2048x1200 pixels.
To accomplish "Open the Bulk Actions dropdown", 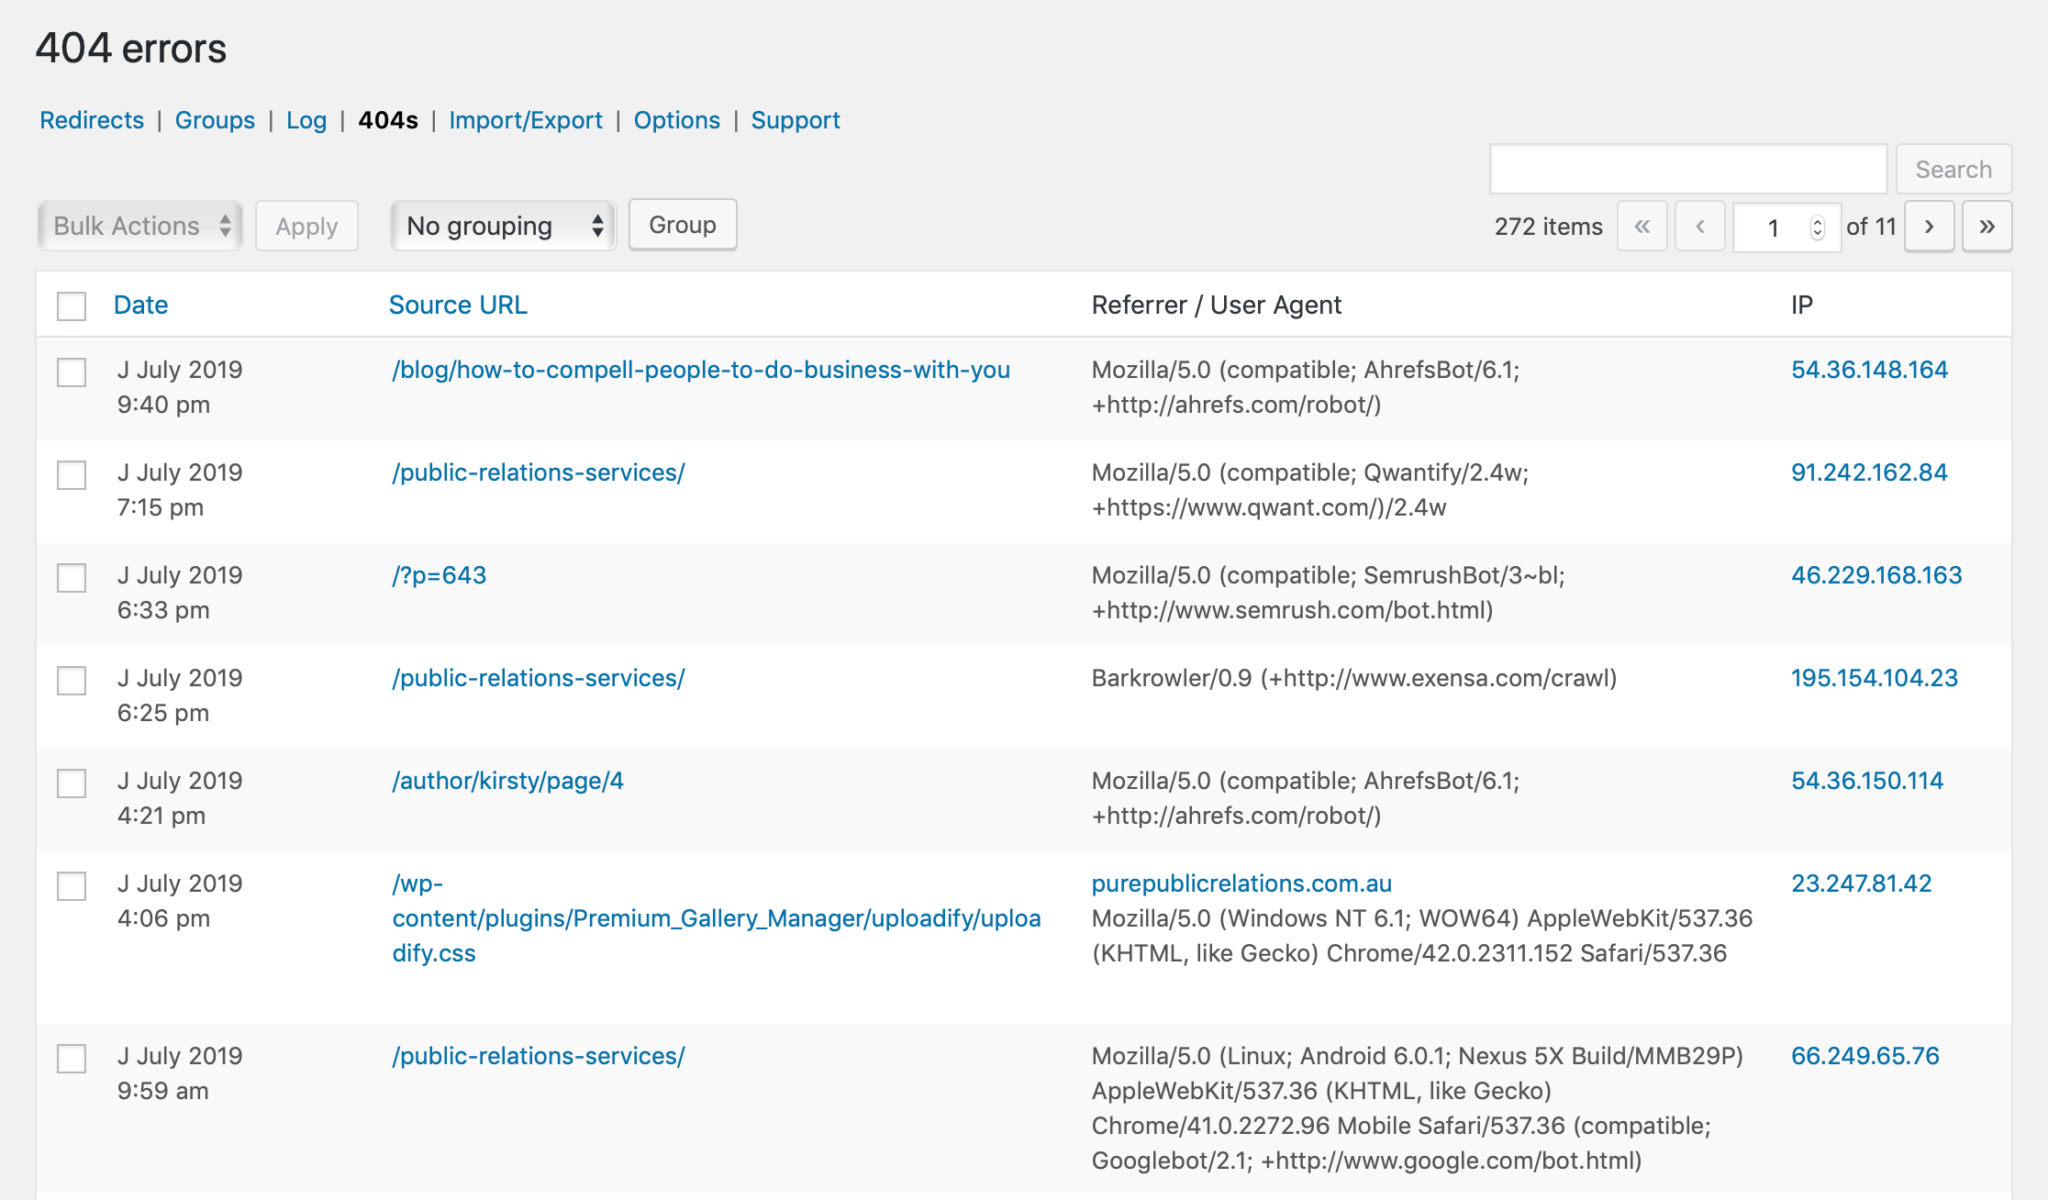I will coord(140,226).
